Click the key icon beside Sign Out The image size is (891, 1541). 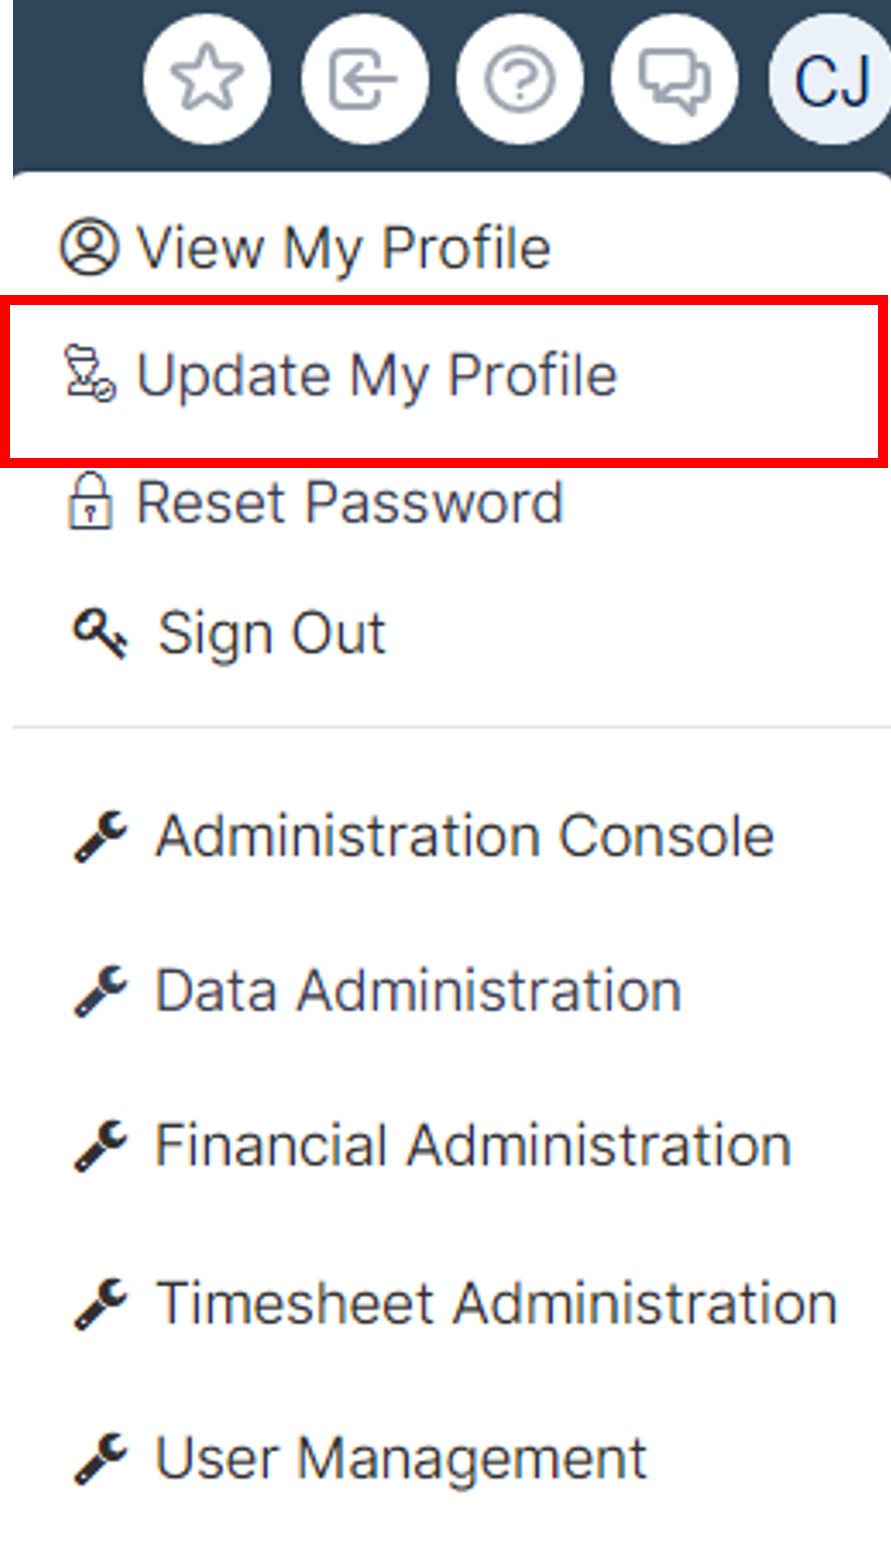[x=101, y=633]
